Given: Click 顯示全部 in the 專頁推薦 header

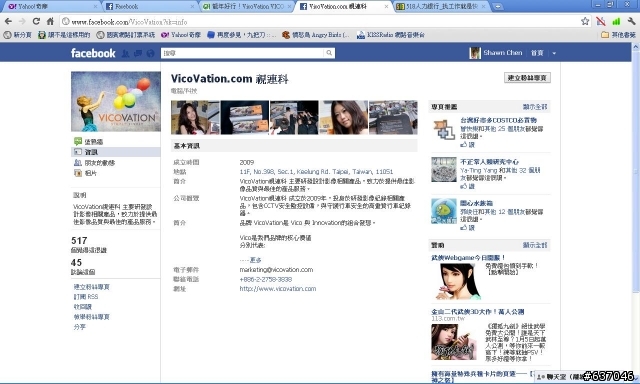Looking at the screenshot, I should click(x=535, y=107).
